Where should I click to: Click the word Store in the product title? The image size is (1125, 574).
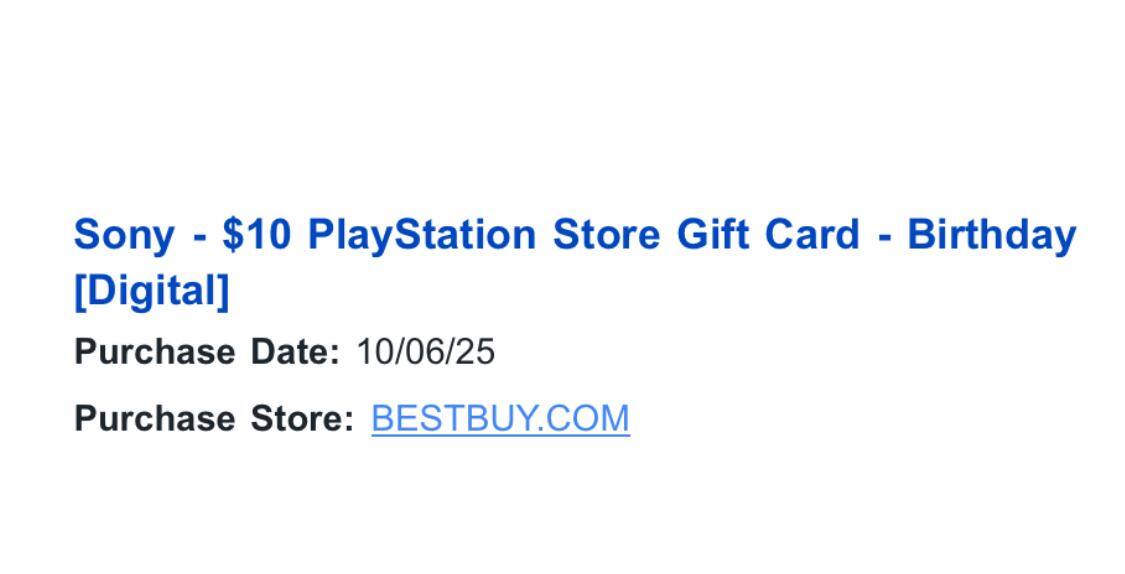coord(606,235)
